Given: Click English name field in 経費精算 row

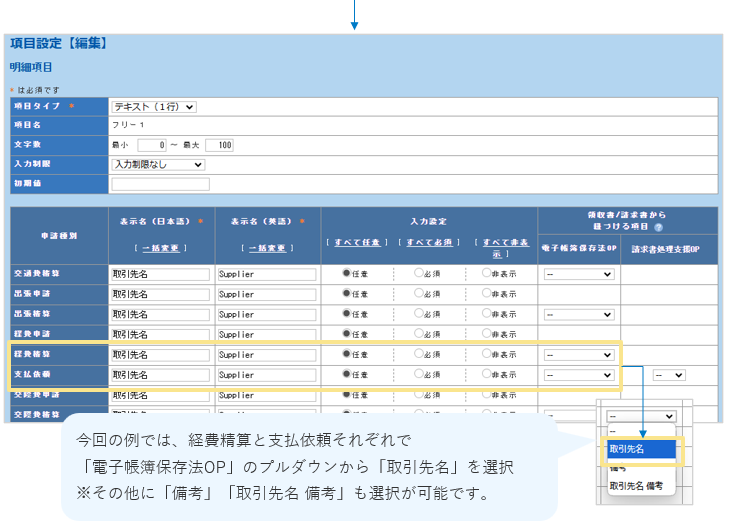Looking at the screenshot, I should pos(266,355).
